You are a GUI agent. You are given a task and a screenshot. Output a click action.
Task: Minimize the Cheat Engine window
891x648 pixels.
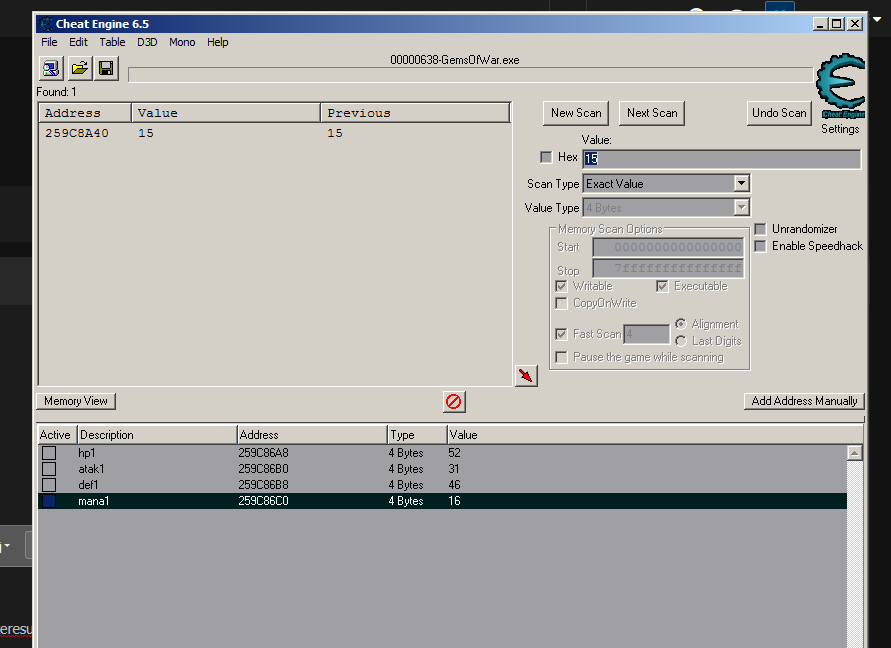[820, 24]
